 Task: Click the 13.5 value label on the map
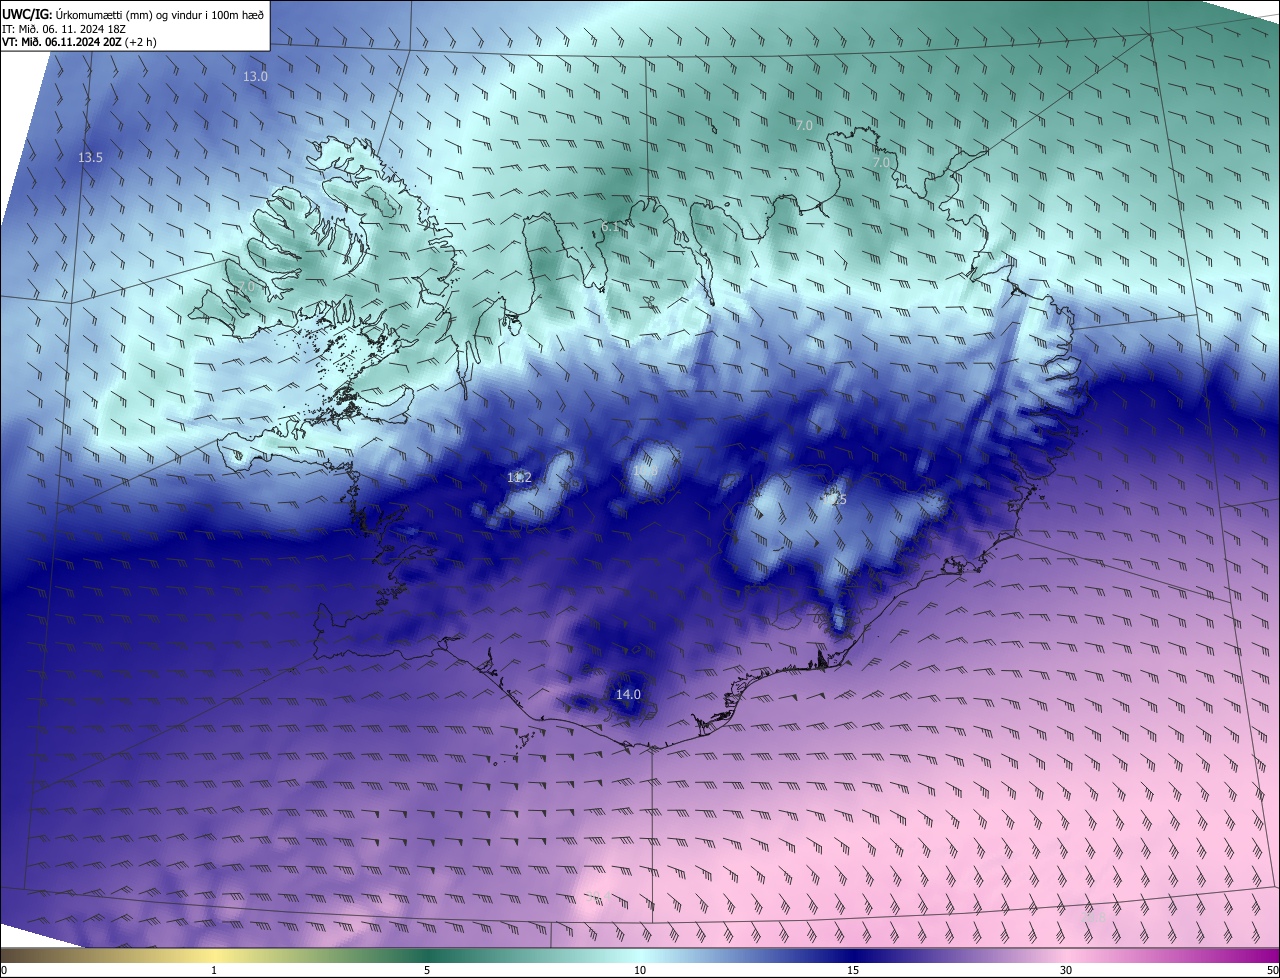click(x=90, y=158)
